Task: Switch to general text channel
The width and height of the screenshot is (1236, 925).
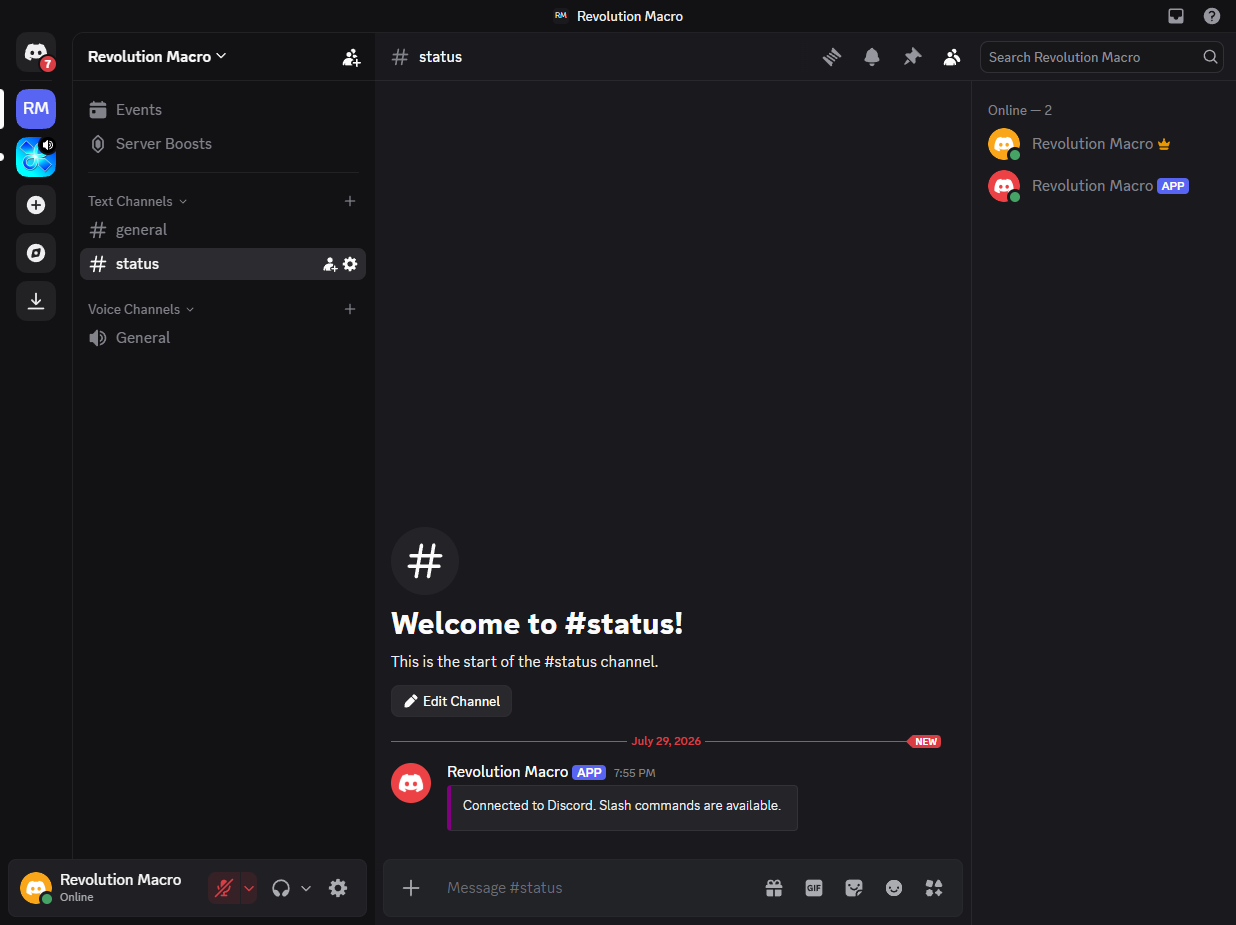Action: [x=223, y=230]
